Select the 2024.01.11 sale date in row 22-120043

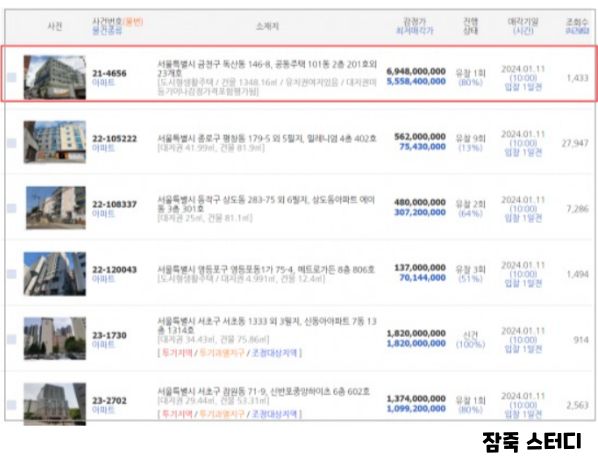523,265
